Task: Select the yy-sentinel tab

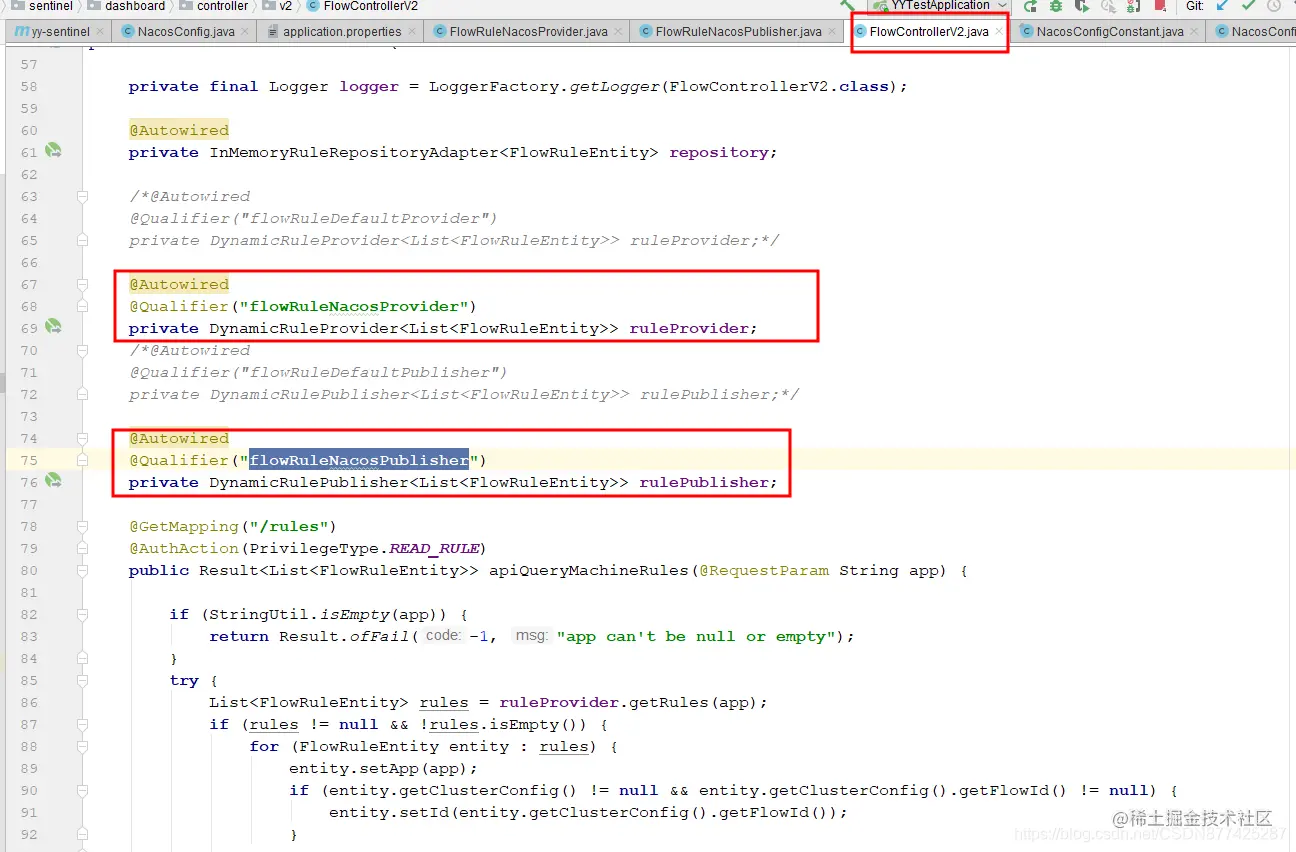Action: (60, 31)
